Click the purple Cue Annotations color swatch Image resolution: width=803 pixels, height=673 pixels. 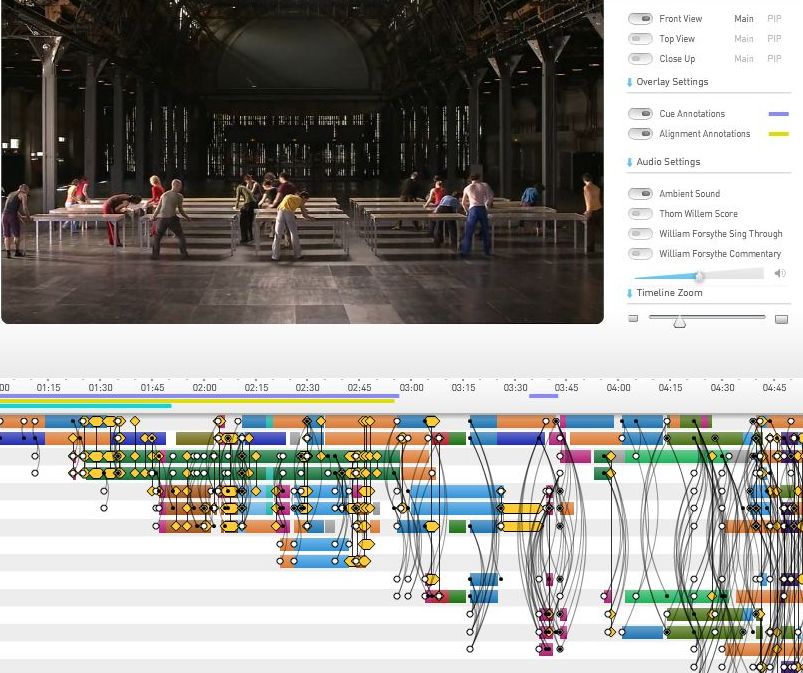coord(778,114)
